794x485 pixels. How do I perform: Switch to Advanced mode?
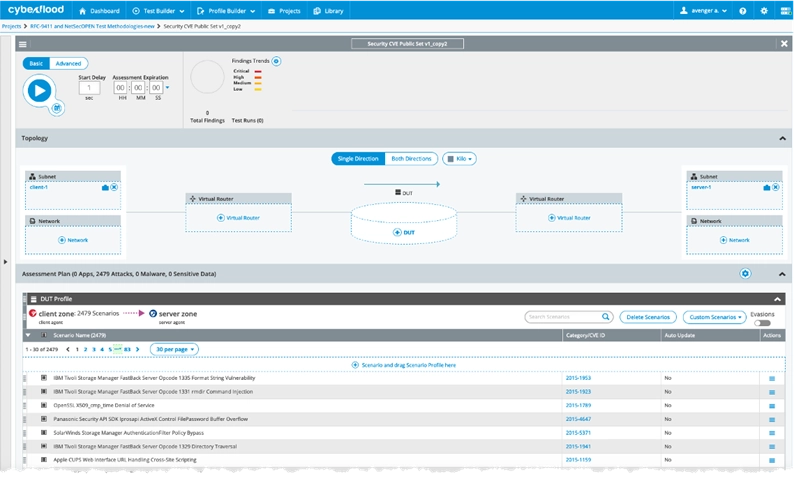tap(68, 63)
